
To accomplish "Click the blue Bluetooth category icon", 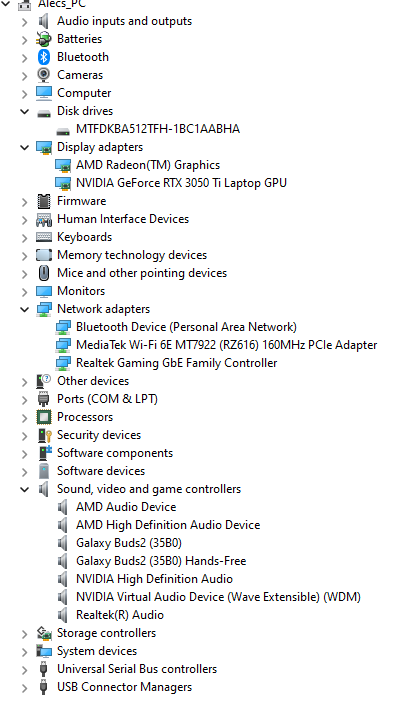I will click(43, 57).
